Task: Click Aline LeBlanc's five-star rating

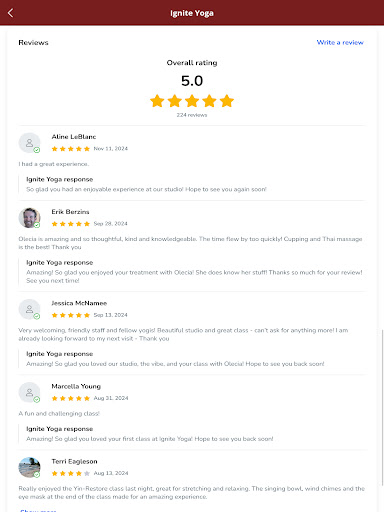Action: 71,149
